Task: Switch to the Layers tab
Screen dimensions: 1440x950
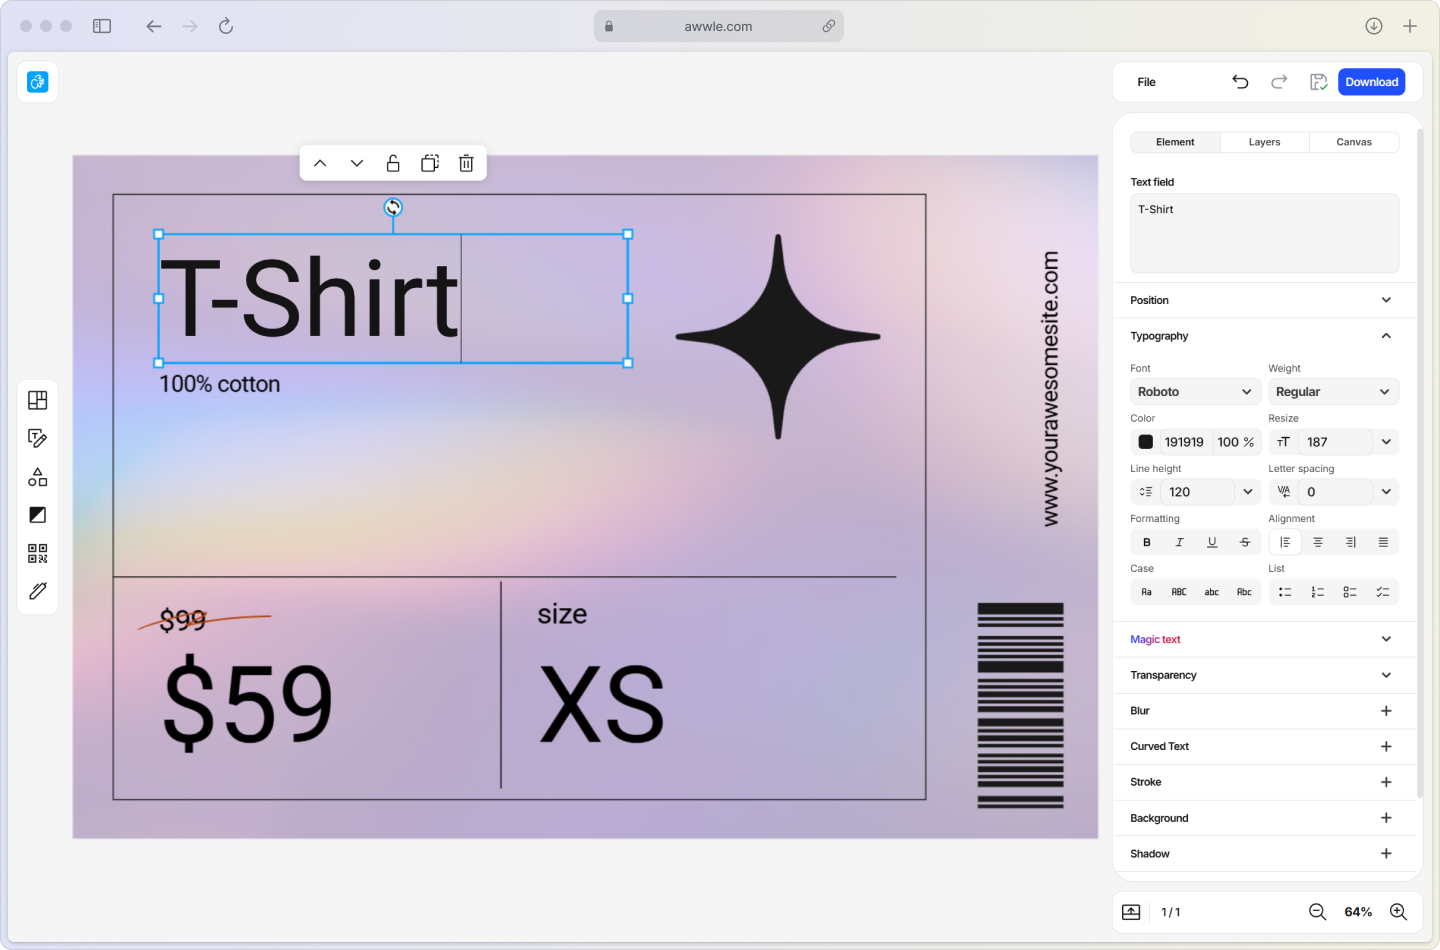Action: pos(1264,142)
